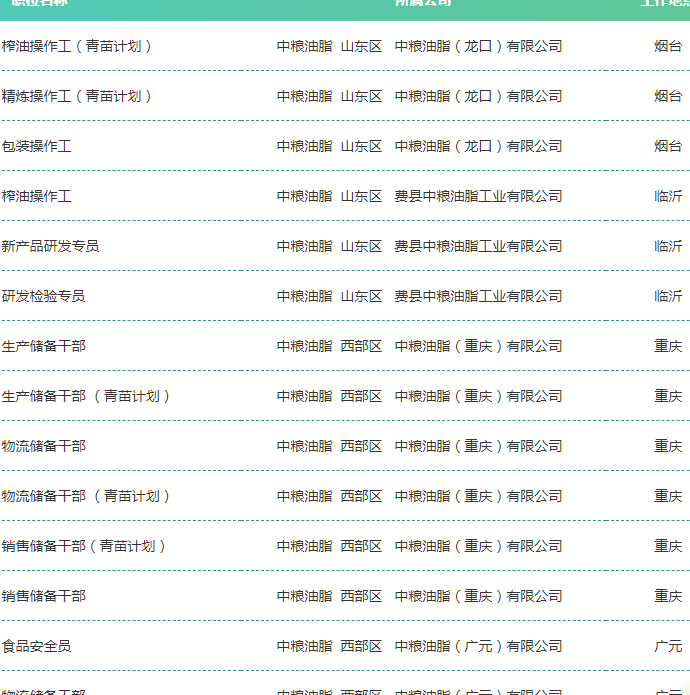The image size is (690, 695).
Task: Open the 包装操作工 job listing
Action: tap(36, 146)
